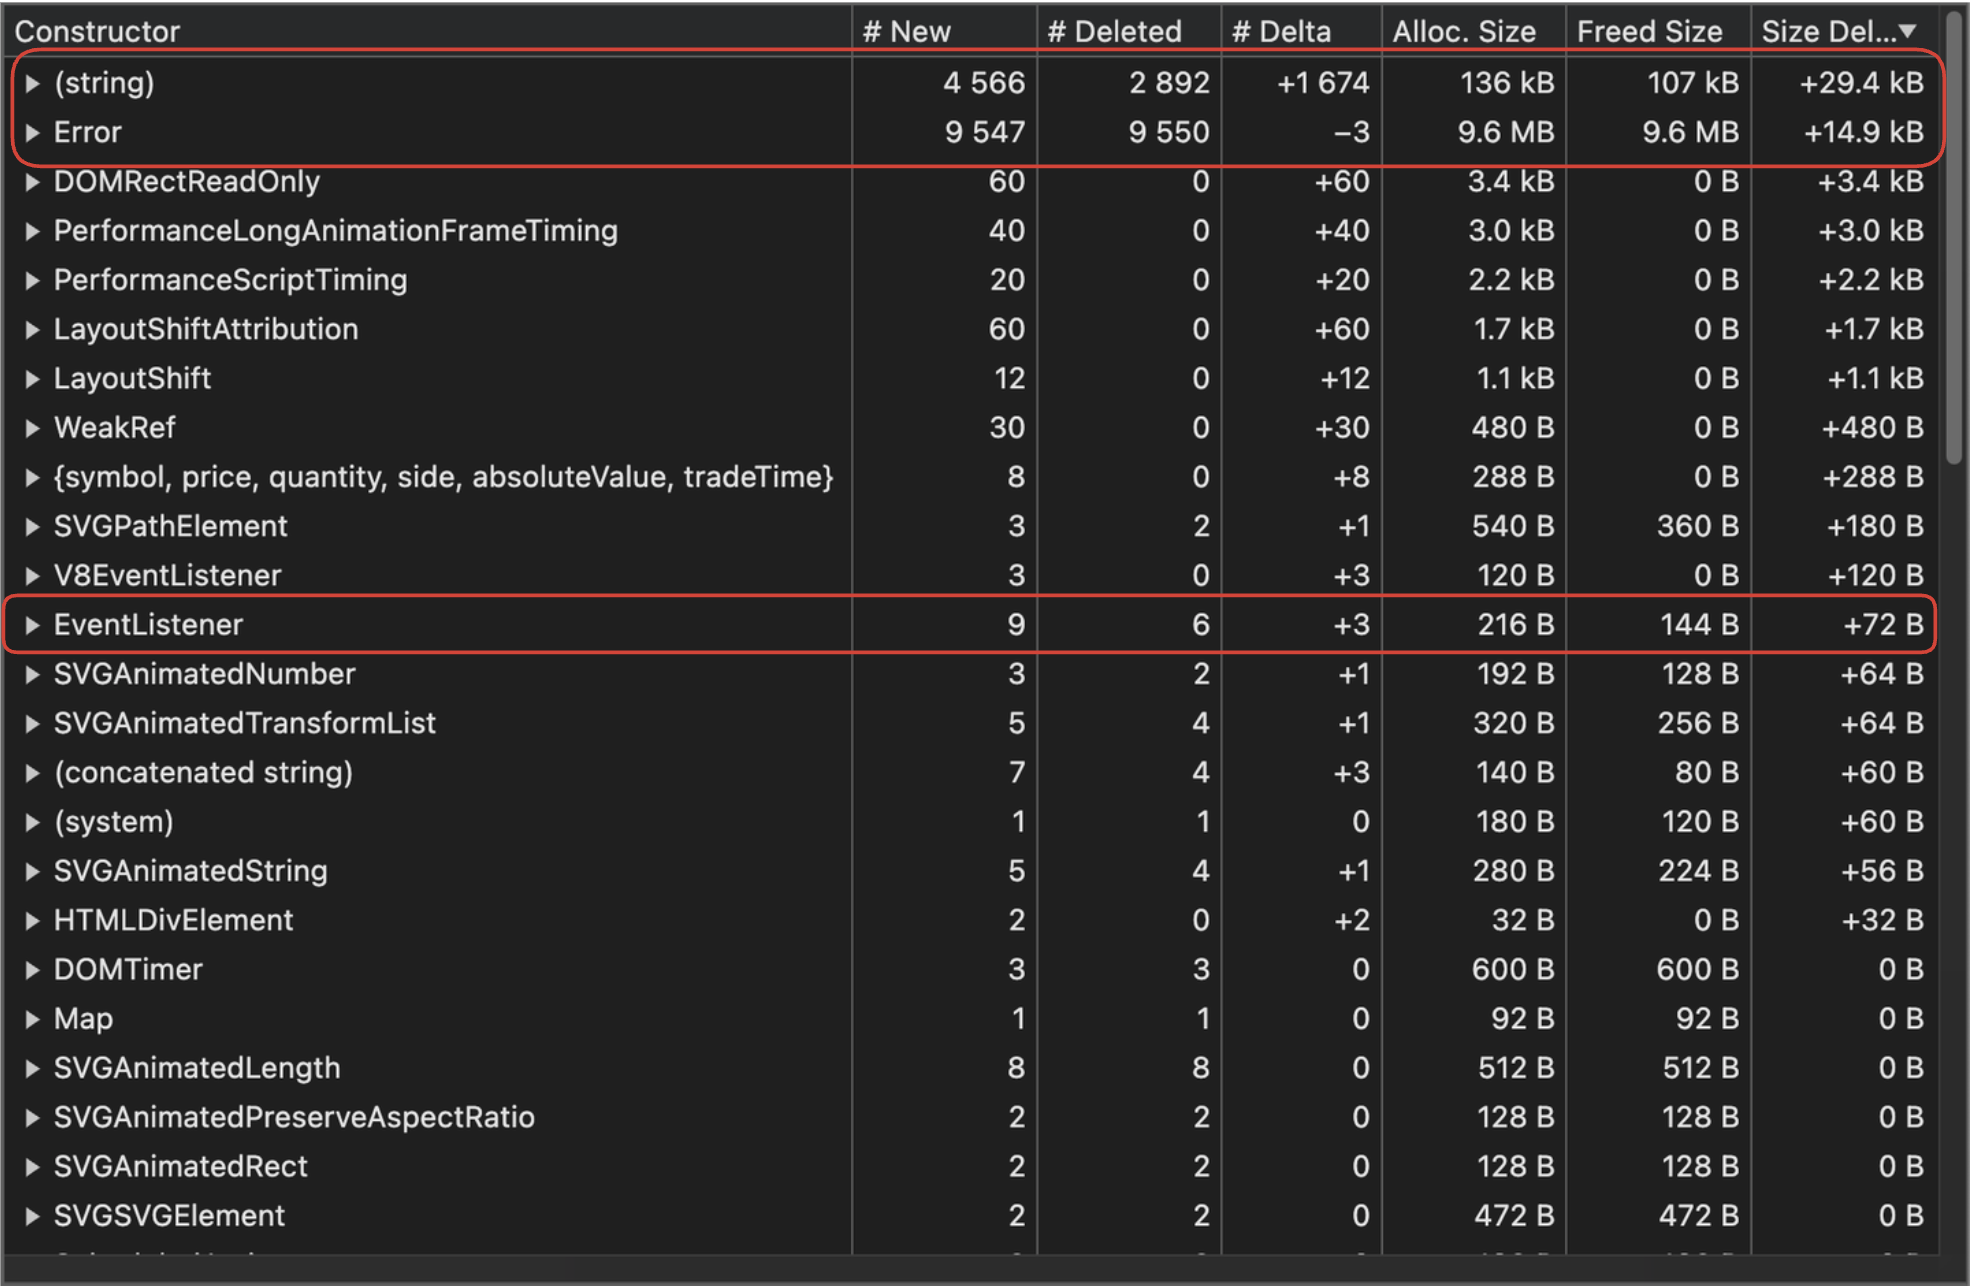Expand the DOMRectReadOnly row
1970x1286 pixels.
32,182
